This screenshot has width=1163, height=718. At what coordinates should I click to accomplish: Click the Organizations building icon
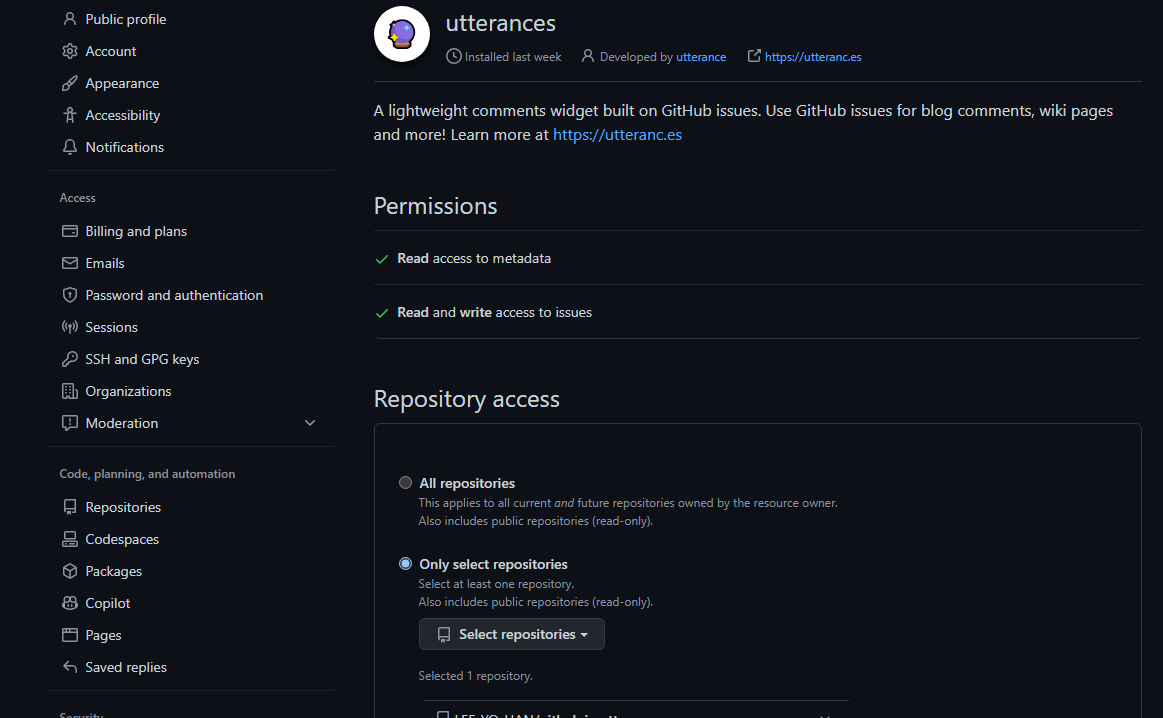(x=70, y=391)
